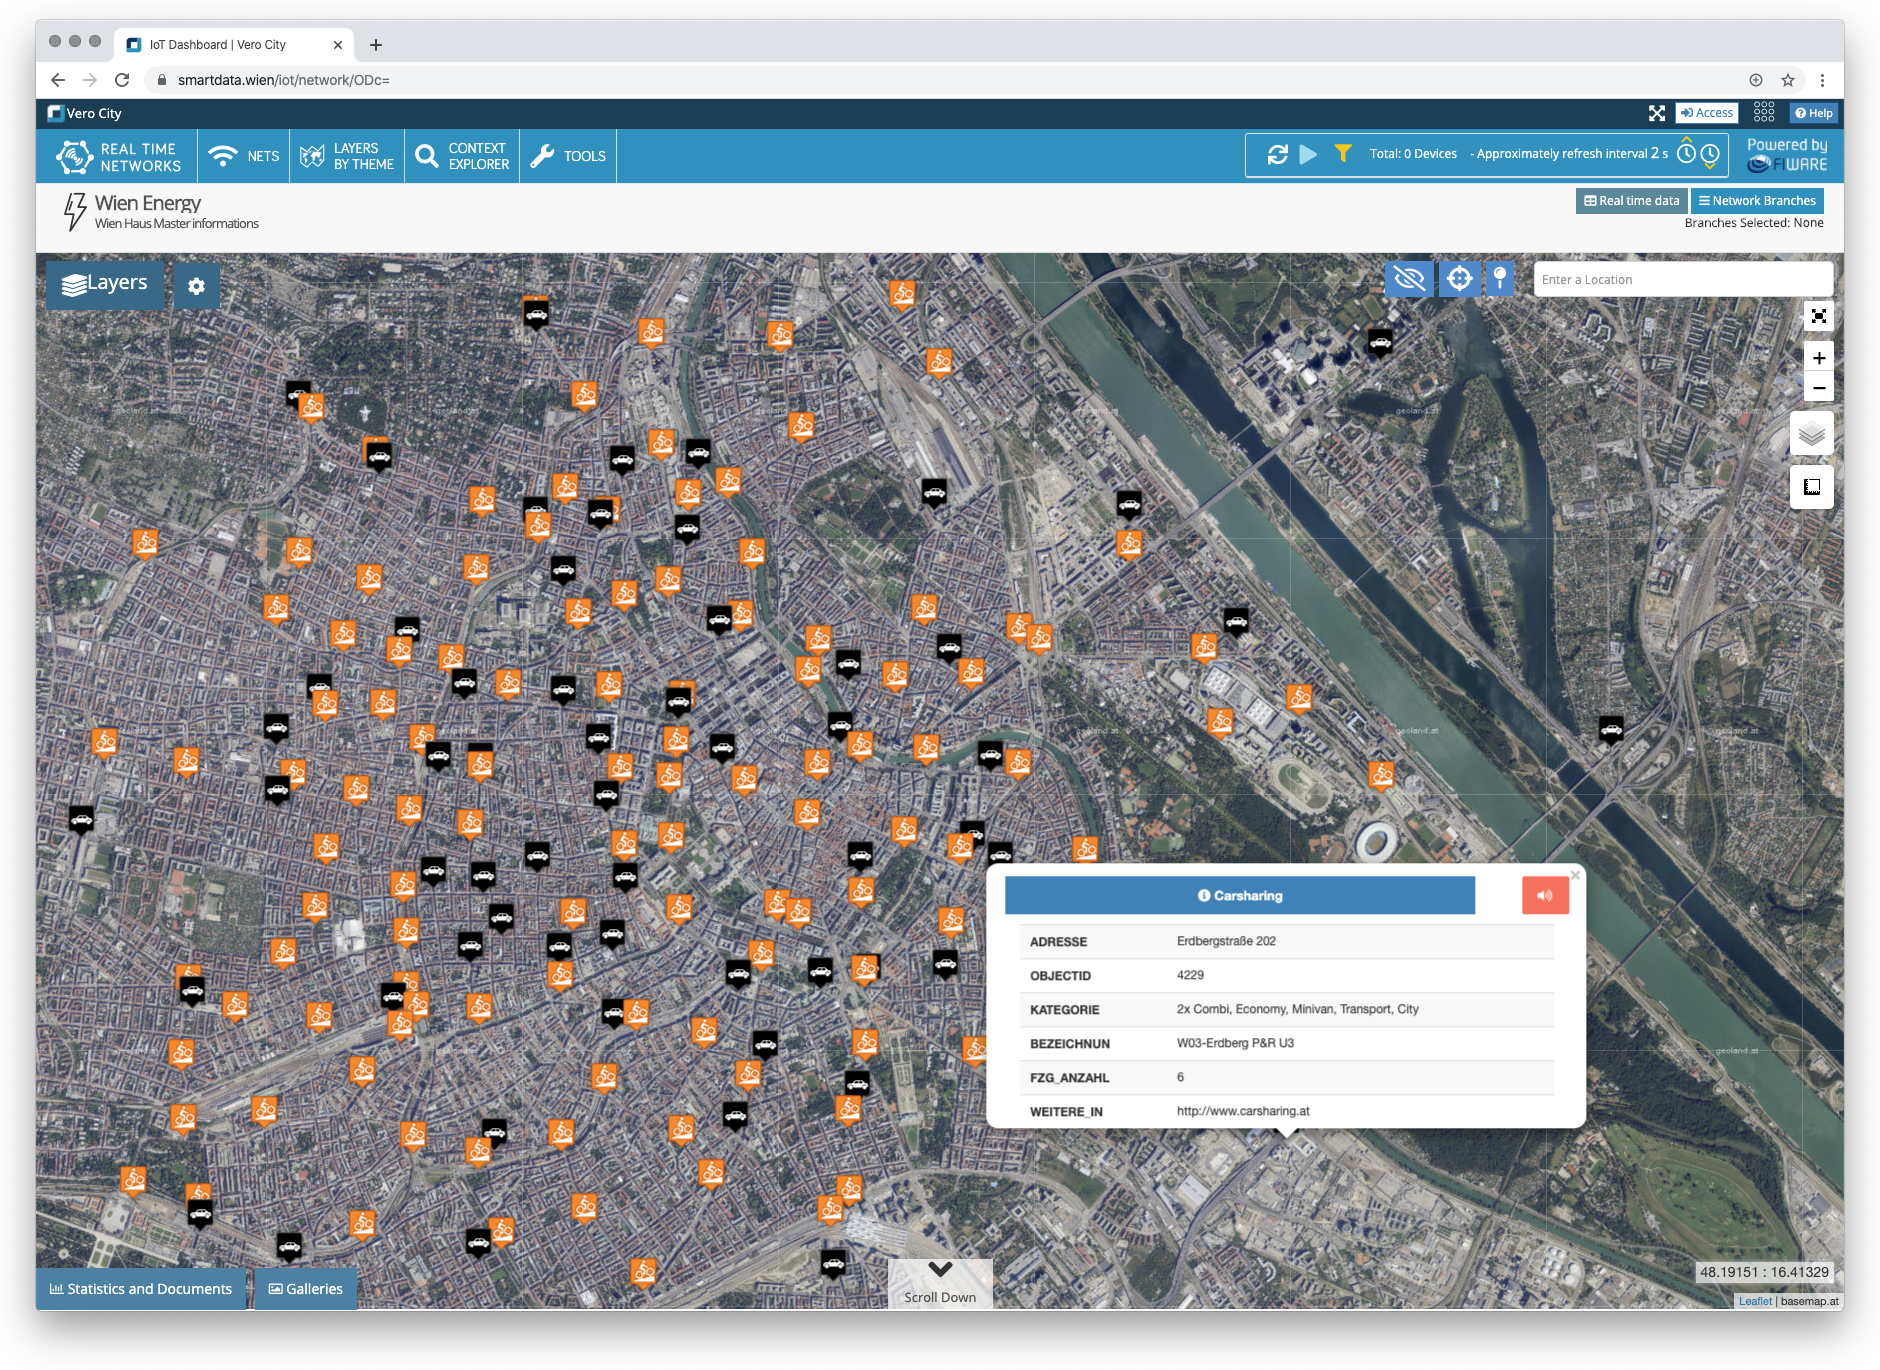Open Statistics and Documents tab
This screenshot has width=1880, height=1370.
tap(141, 1289)
